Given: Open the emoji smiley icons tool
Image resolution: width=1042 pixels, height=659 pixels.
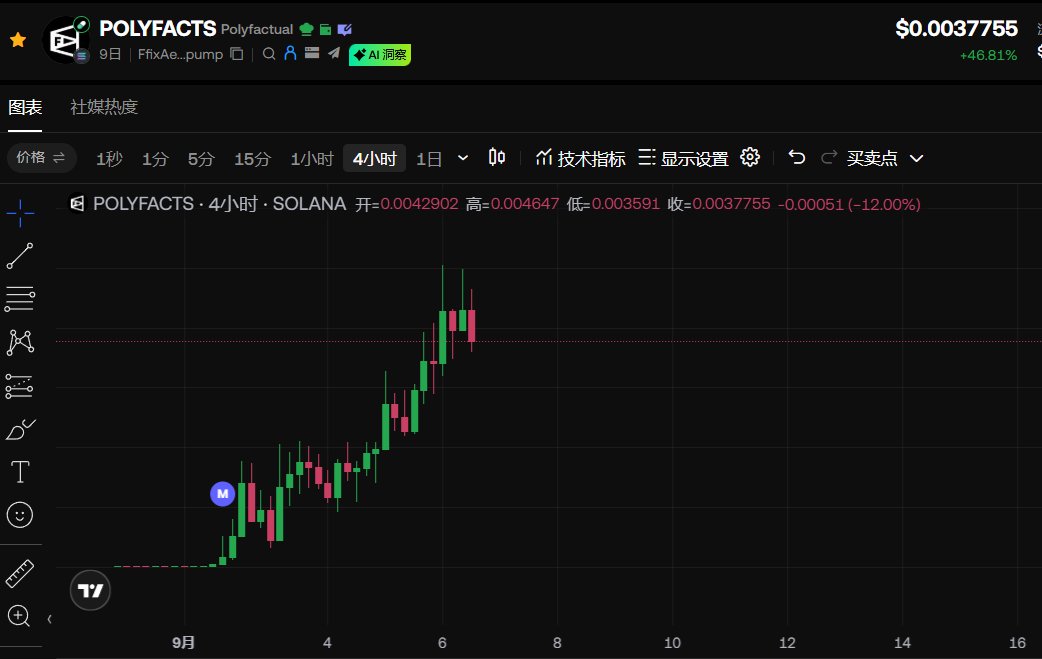Looking at the screenshot, I should point(20,515).
